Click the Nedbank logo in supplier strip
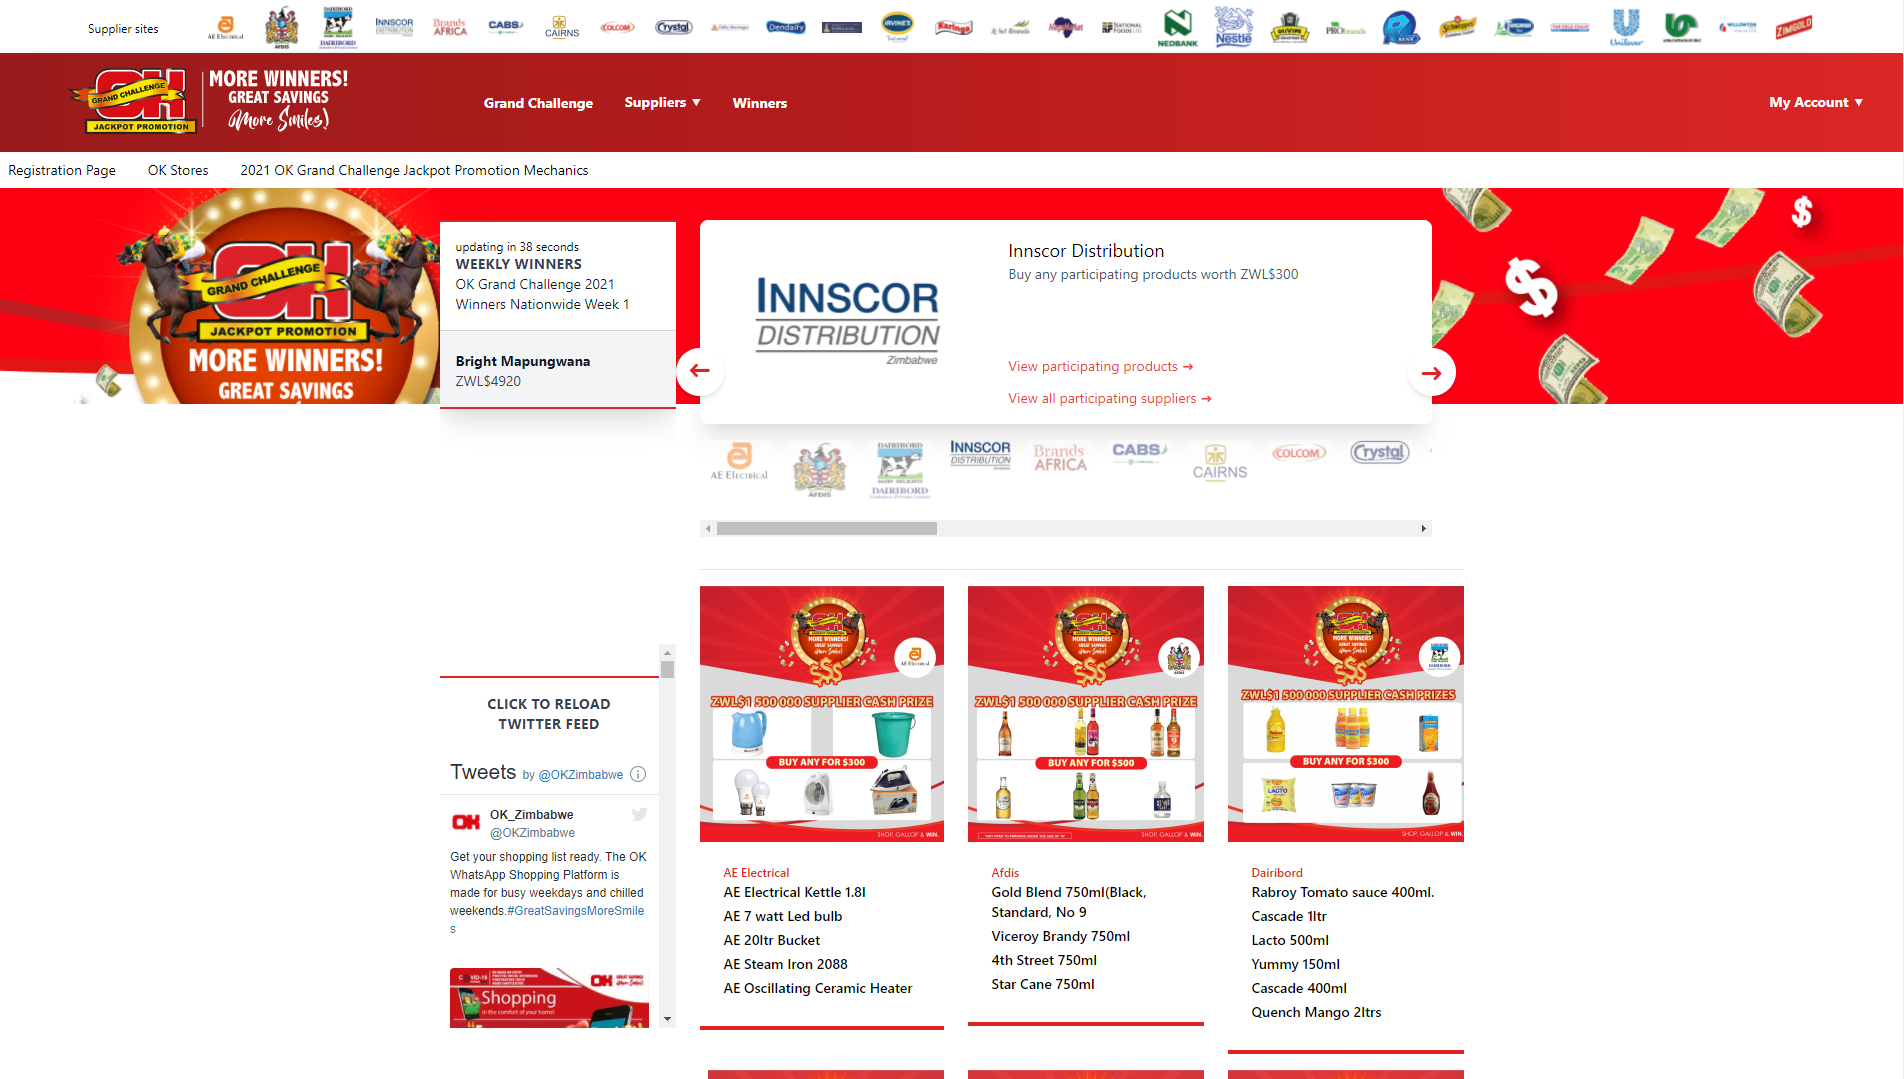 (x=1177, y=27)
